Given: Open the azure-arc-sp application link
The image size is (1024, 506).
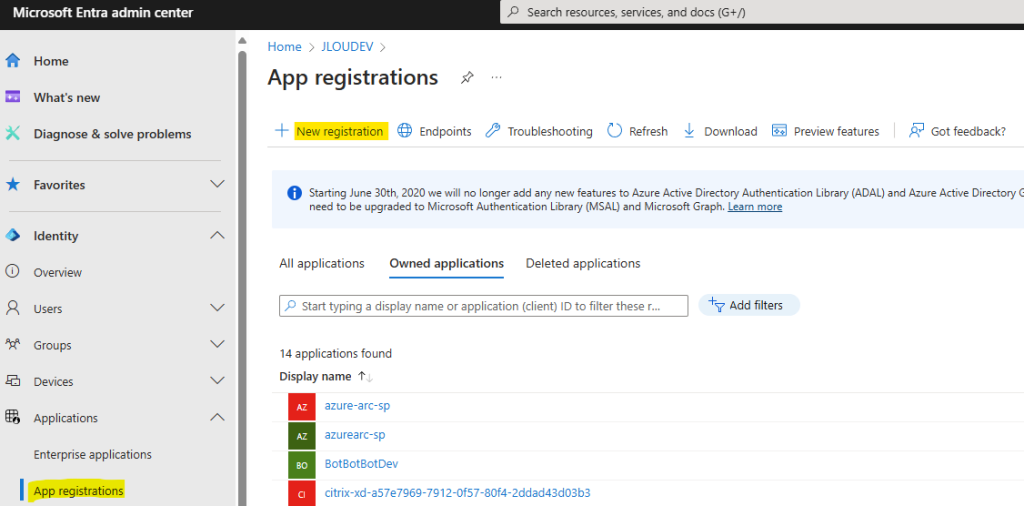Looking at the screenshot, I should click(x=357, y=405).
